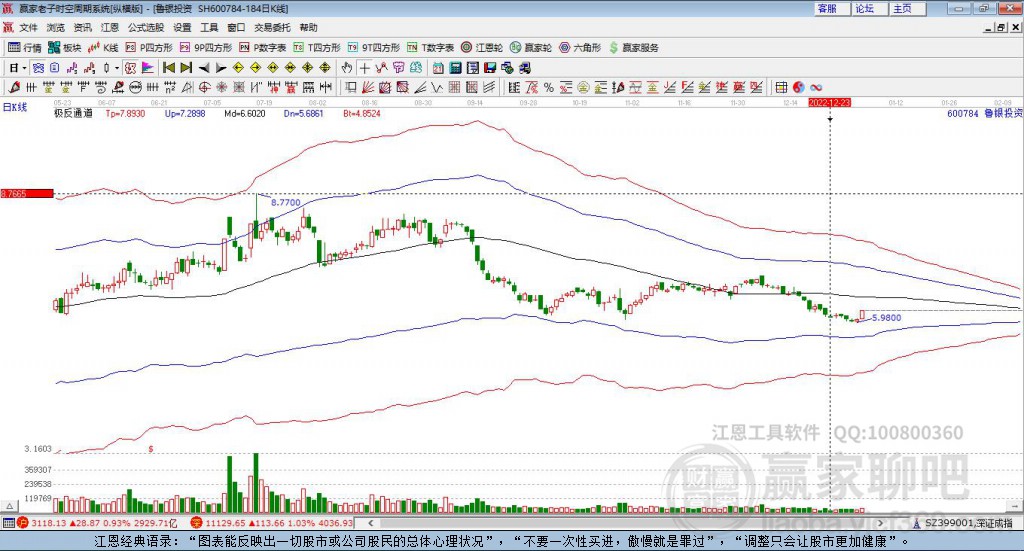Select the zigzag wave line tool
The height and width of the screenshot is (551, 1024).
click(436, 87)
